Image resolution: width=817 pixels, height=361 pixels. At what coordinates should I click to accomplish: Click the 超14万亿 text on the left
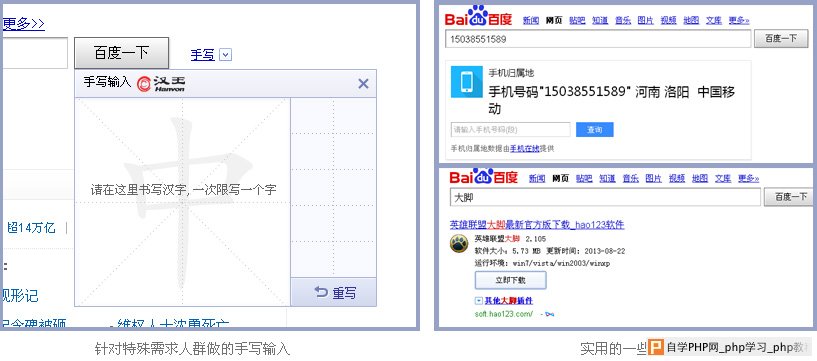pyautogui.click(x=31, y=227)
